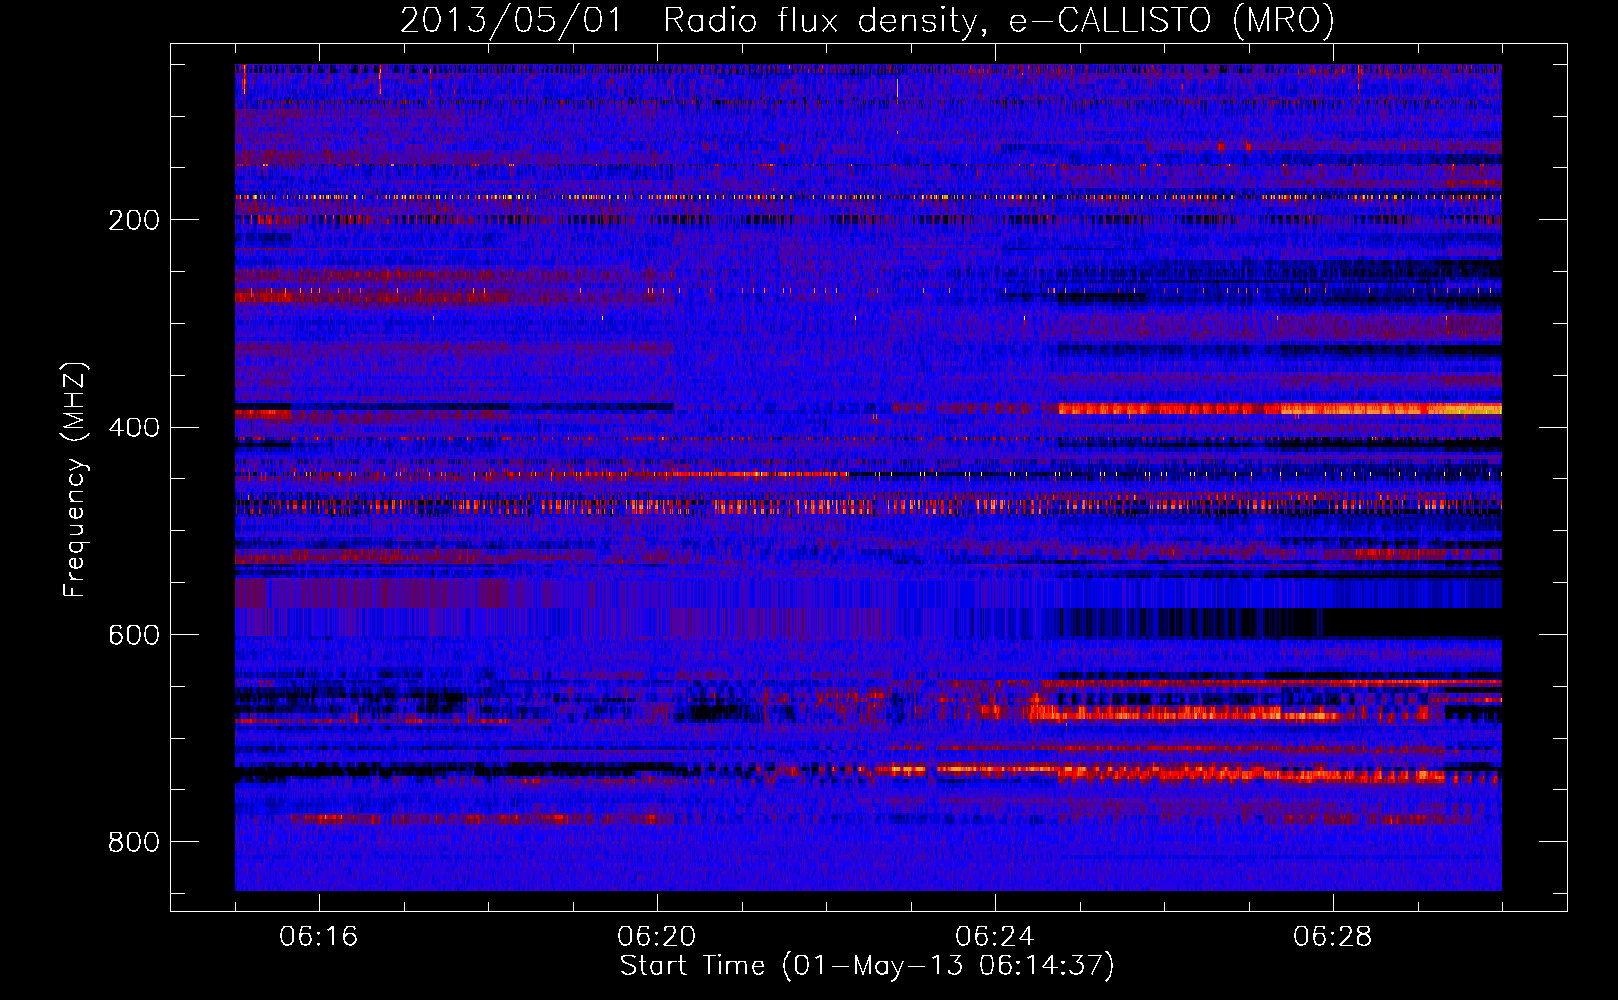Image resolution: width=1618 pixels, height=1000 pixels.
Task: Click the plot title mentioning e-CALLISTO (MRO)
Action: pos(867,20)
